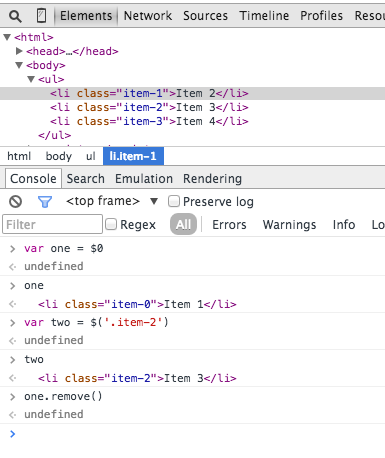Collapse the ul element node
The width and height of the screenshot is (385, 458).
31,79
